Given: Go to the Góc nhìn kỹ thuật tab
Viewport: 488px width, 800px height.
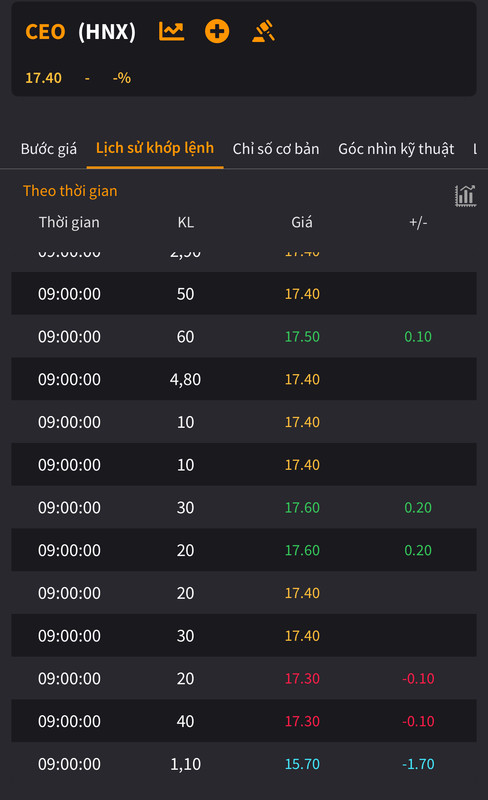Looking at the screenshot, I should coord(396,148).
